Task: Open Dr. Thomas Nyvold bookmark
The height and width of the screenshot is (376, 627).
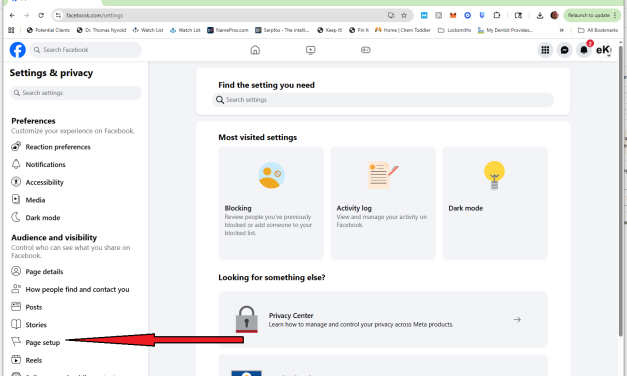Action: pos(101,30)
